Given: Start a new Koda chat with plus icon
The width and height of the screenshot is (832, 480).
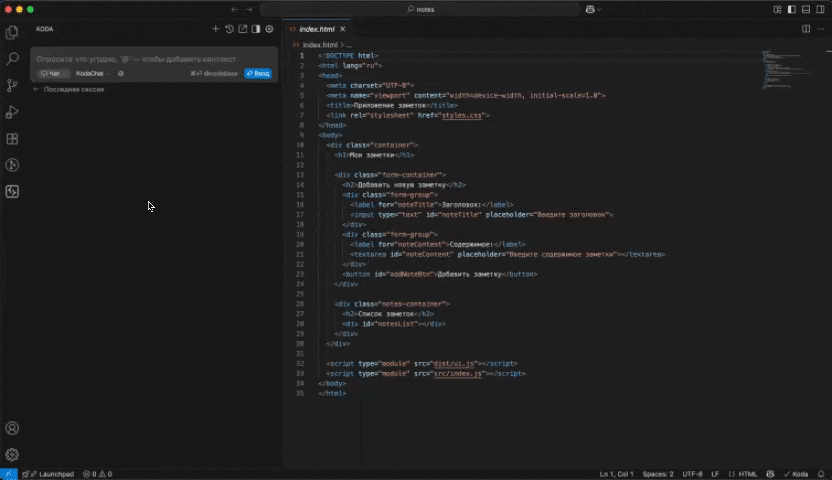Looking at the screenshot, I should 216,29.
